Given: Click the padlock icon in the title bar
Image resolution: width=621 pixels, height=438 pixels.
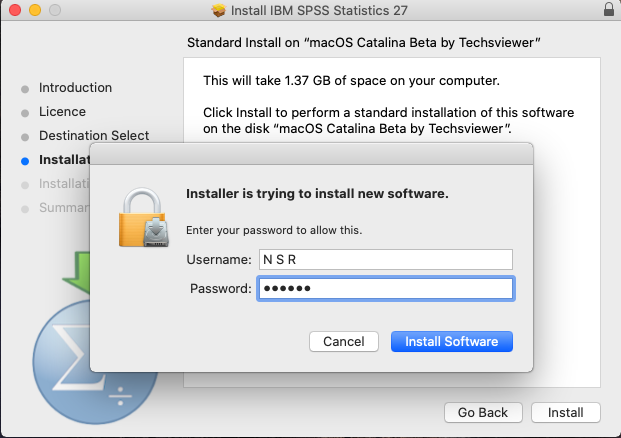Looking at the screenshot, I should [609, 10].
